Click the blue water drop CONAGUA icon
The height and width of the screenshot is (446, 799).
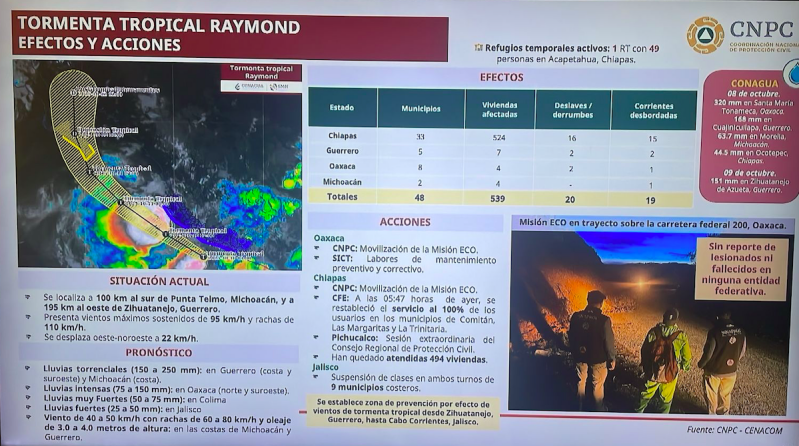tap(792, 73)
